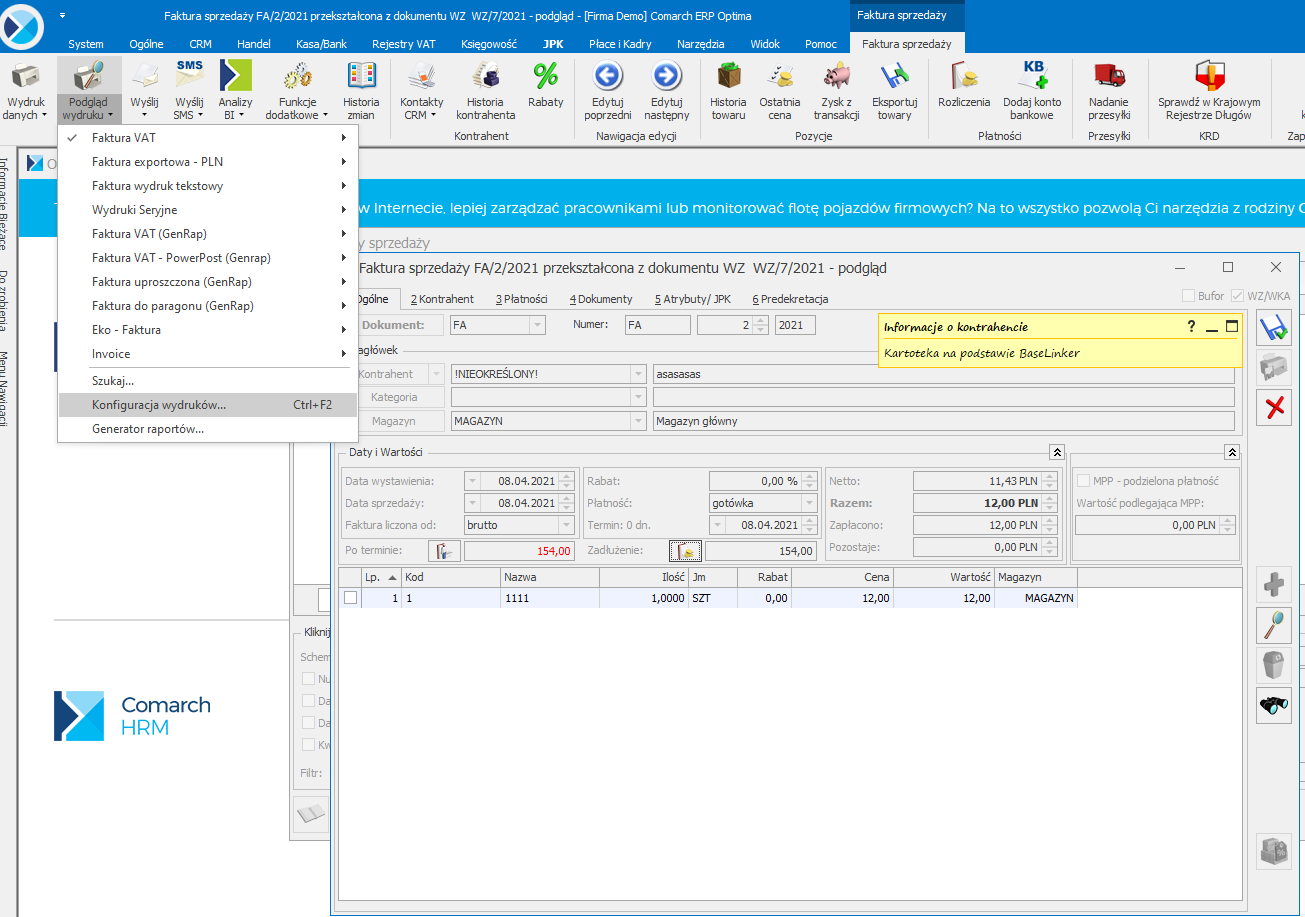This screenshot has height=917, width=1305.
Task: Click the red X cancel icon in invoice window
Action: (1273, 407)
